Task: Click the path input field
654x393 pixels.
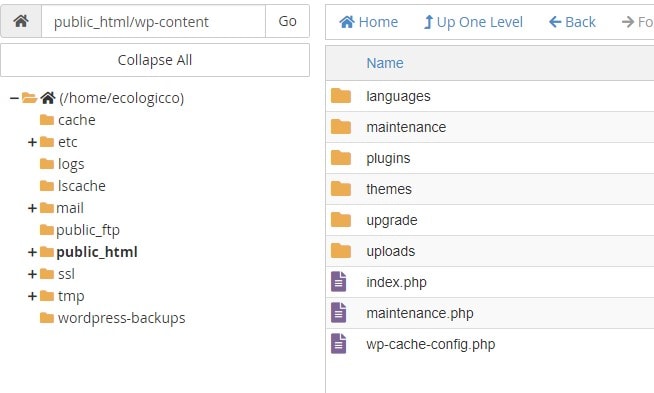Action: [x=153, y=21]
